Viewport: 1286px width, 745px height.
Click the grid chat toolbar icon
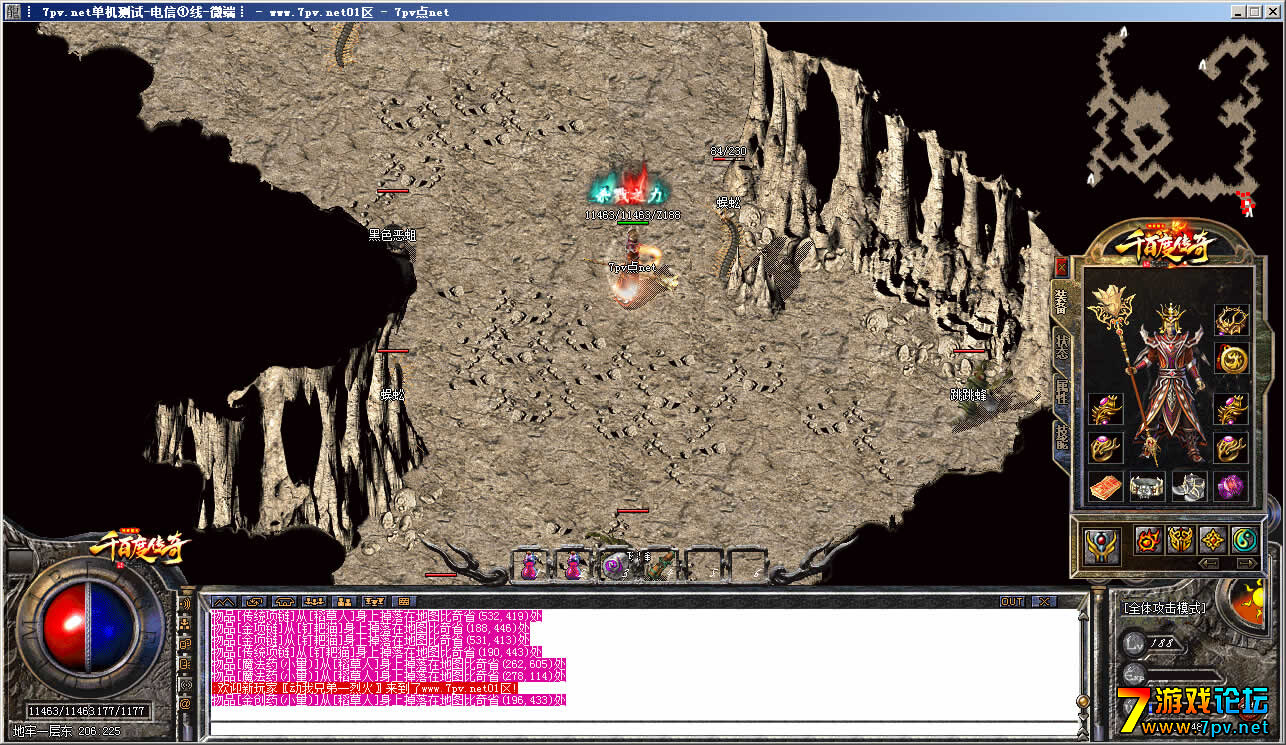tap(404, 602)
